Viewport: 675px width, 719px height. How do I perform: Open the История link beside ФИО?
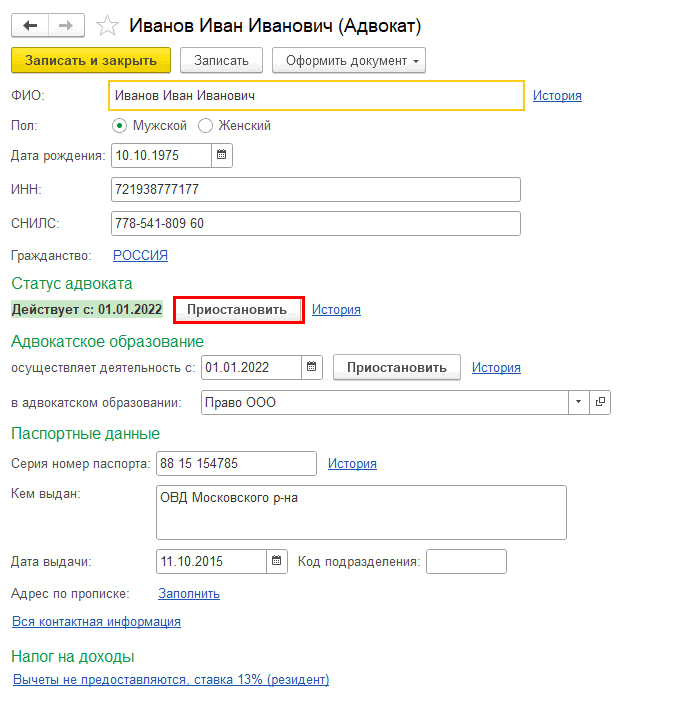[557, 96]
